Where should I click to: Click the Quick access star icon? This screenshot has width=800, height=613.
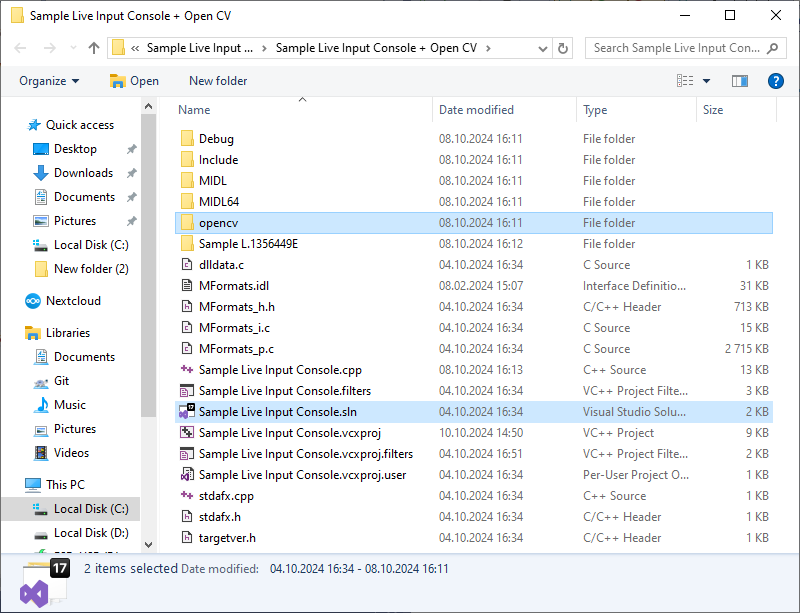34,125
